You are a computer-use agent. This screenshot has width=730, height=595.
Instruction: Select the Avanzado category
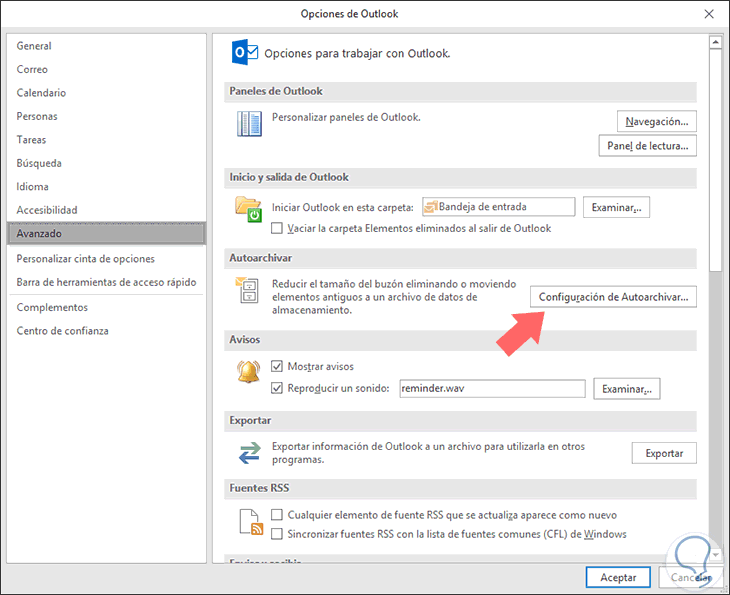(x=107, y=233)
